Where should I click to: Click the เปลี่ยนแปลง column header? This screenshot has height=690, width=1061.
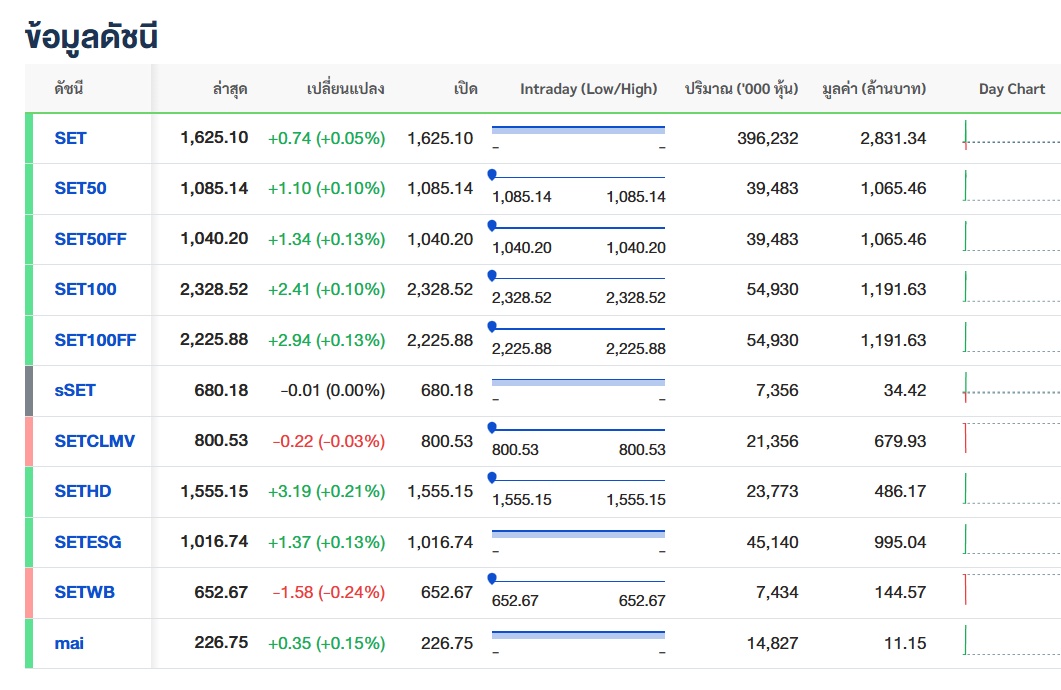pyautogui.click(x=346, y=89)
